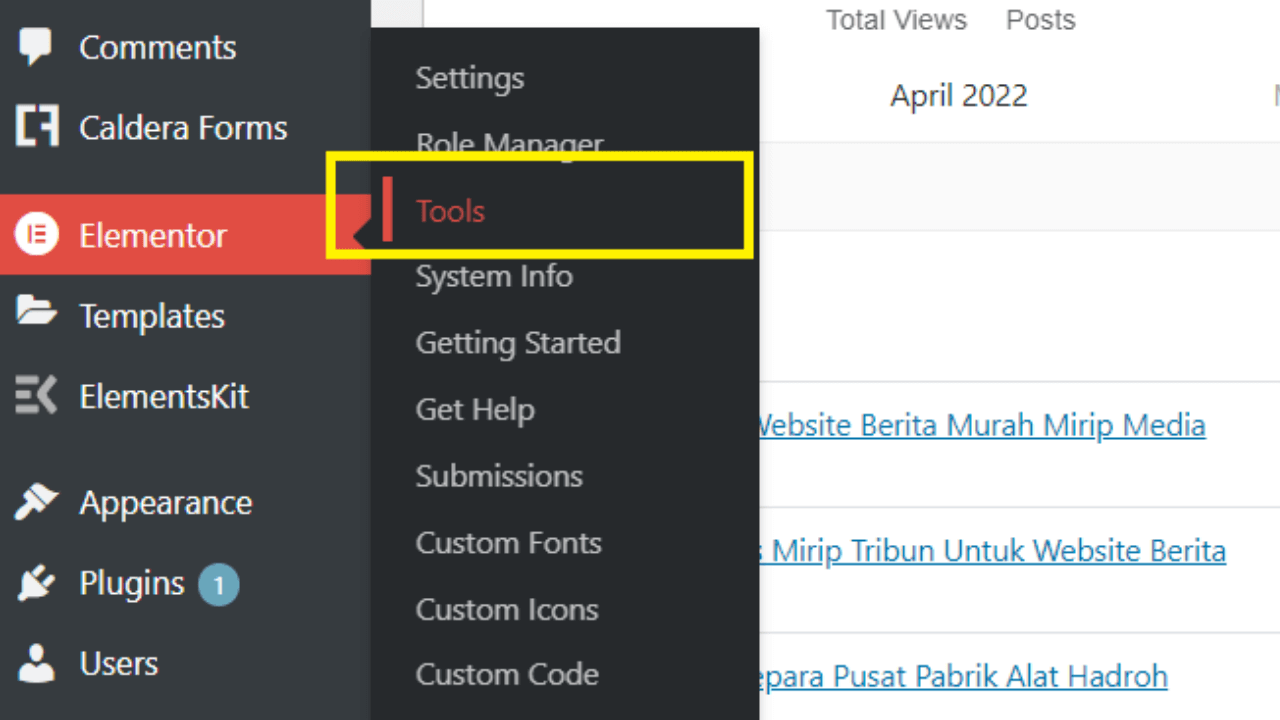
Task: Open the System Info submenu entry
Action: [494, 277]
